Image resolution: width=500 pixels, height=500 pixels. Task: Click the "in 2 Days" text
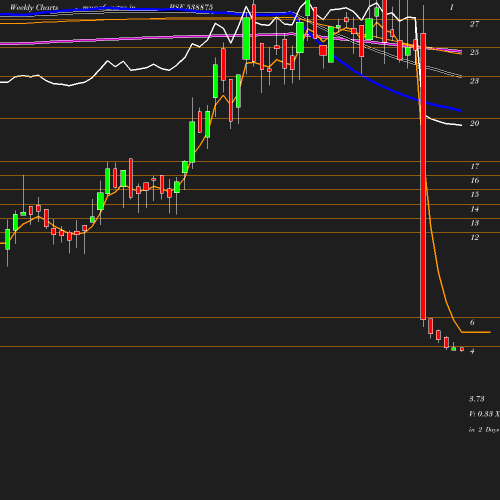[484, 430]
